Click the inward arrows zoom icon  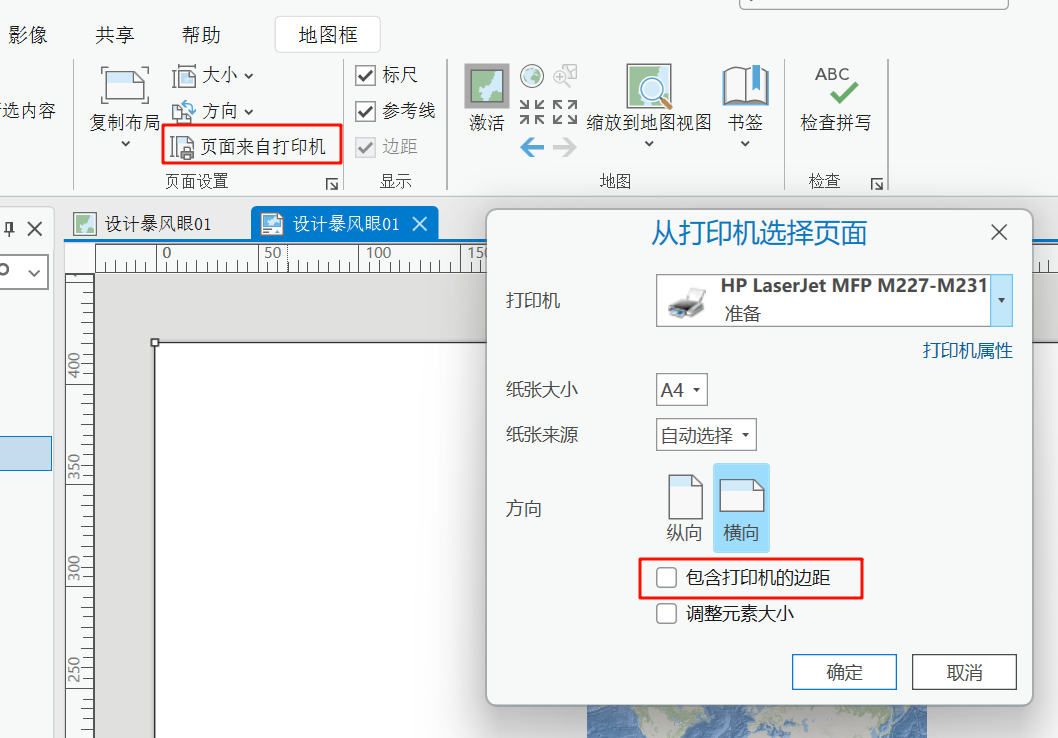pos(532,112)
